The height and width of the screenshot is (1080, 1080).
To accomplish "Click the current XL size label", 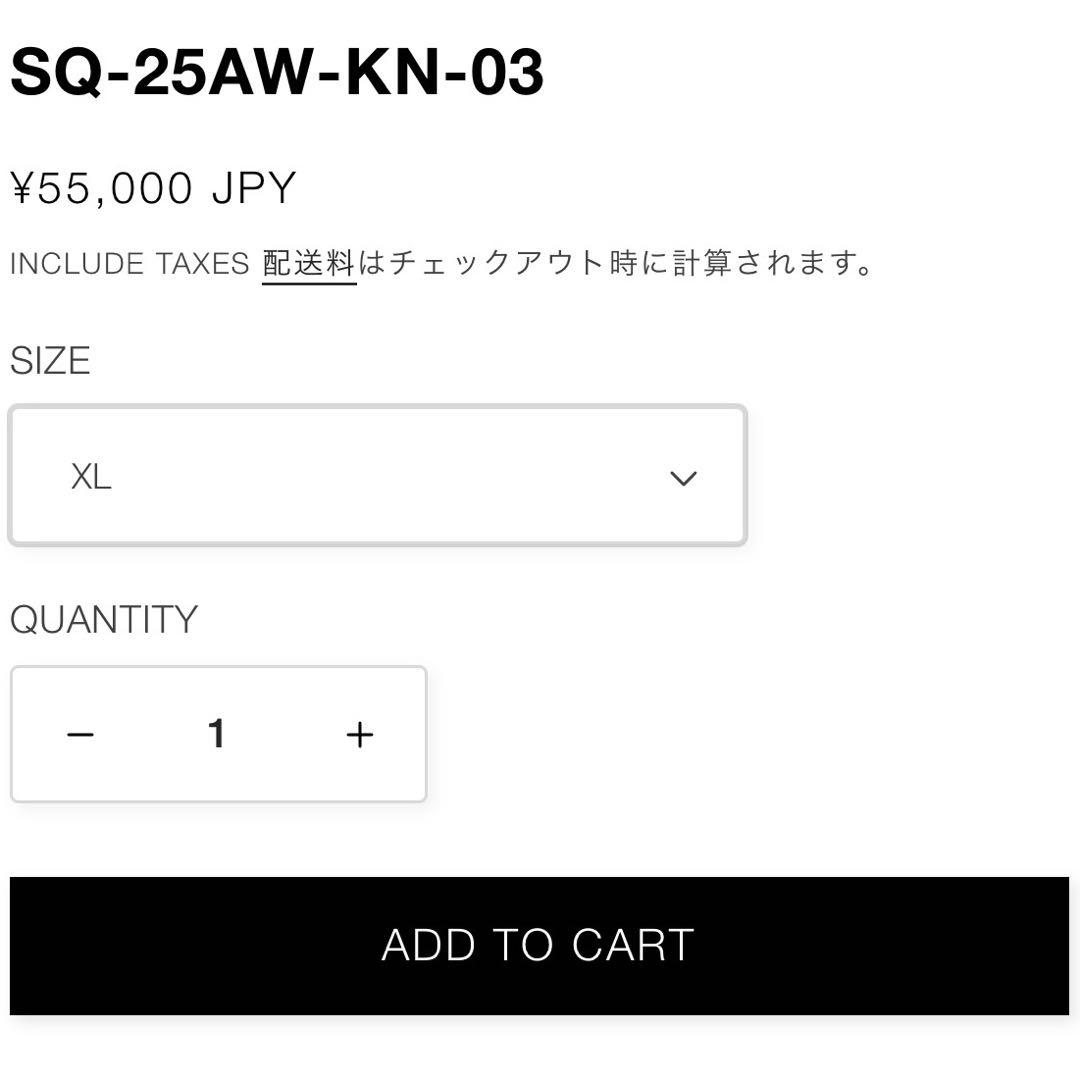I will coord(92,478).
